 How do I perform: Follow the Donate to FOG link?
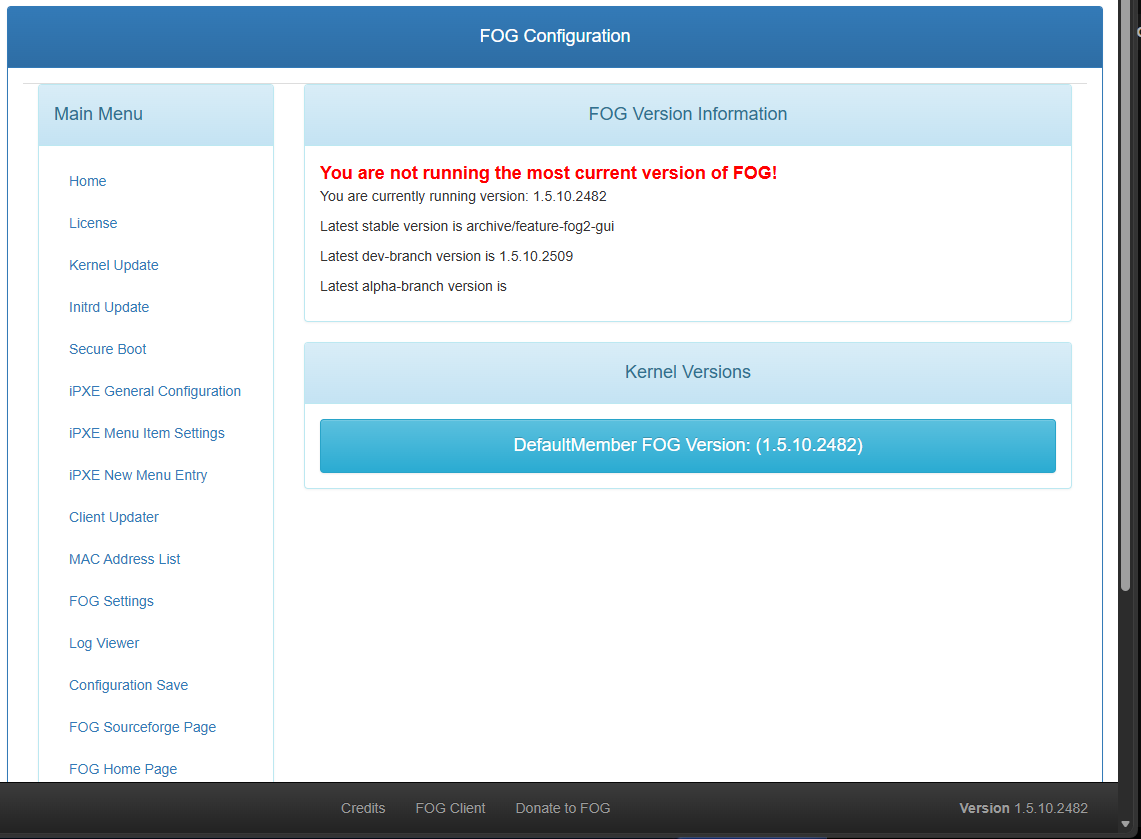[x=563, y=808]
